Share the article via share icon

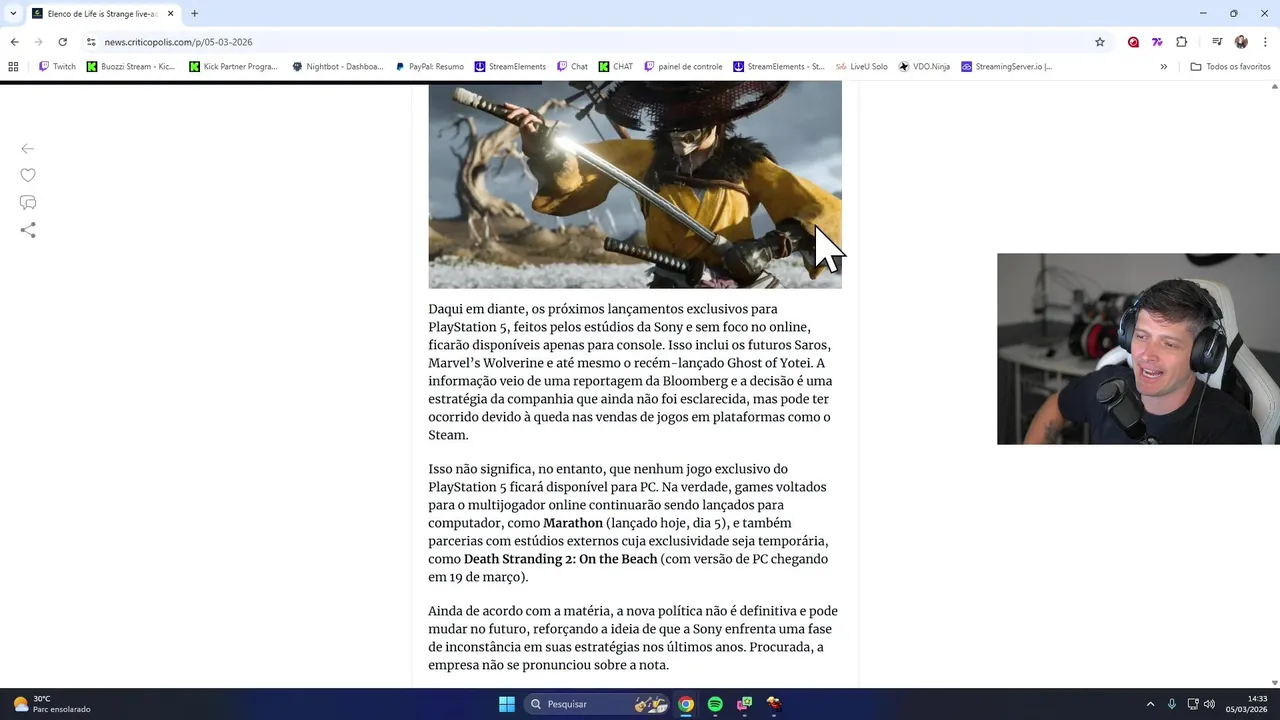[x=28, y=230]
